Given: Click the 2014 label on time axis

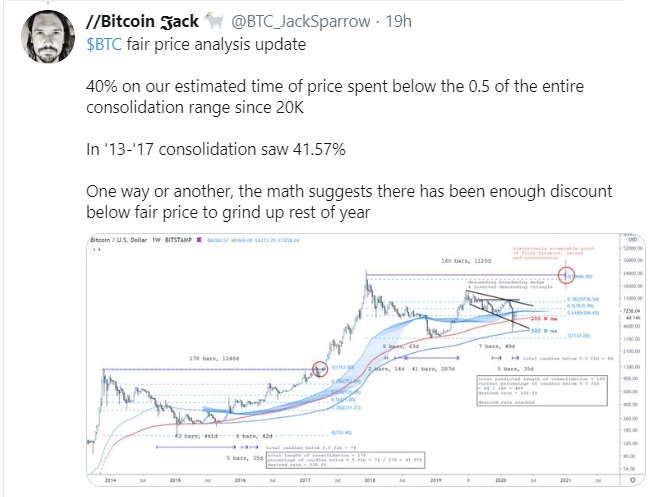Looking at the screenshot, I should [x=106, y=484].
